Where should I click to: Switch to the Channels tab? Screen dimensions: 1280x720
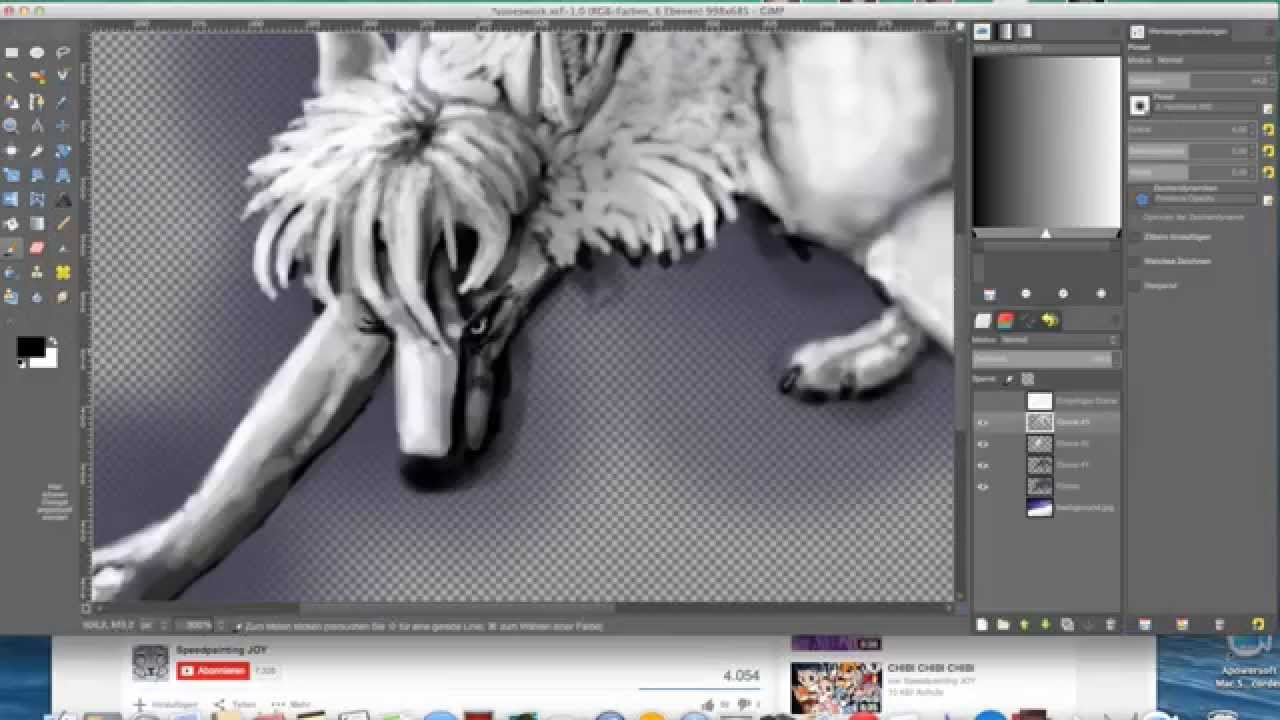(x=1006, y=321)
